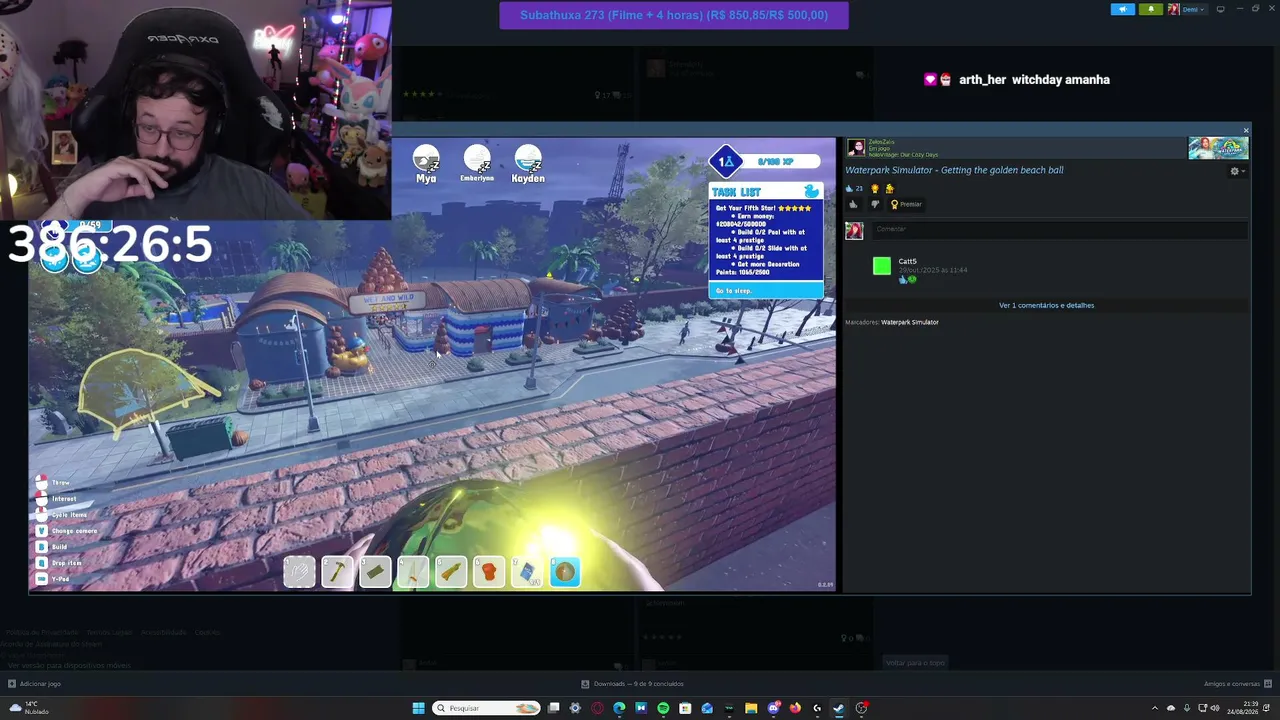The width and height of the screenshot is (1280, 720).
Task: Click the Demi profile avatar in Steam header
Action: pos(1174,9)
